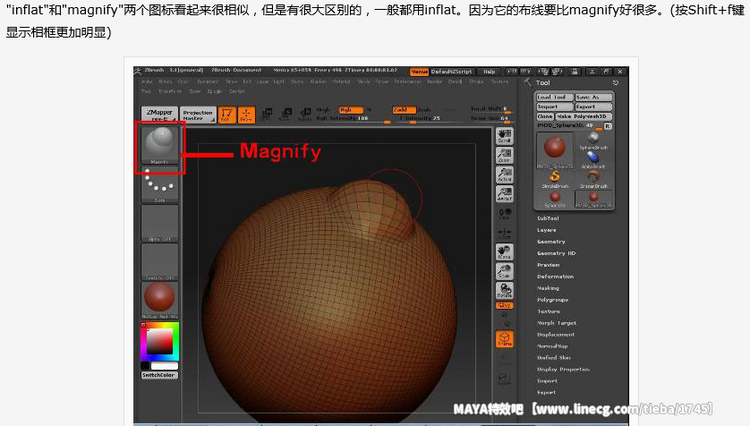Viewport: 750px width, 426px height.
Task: Toggle the Rgb channel button
Action: coord(351,110)
